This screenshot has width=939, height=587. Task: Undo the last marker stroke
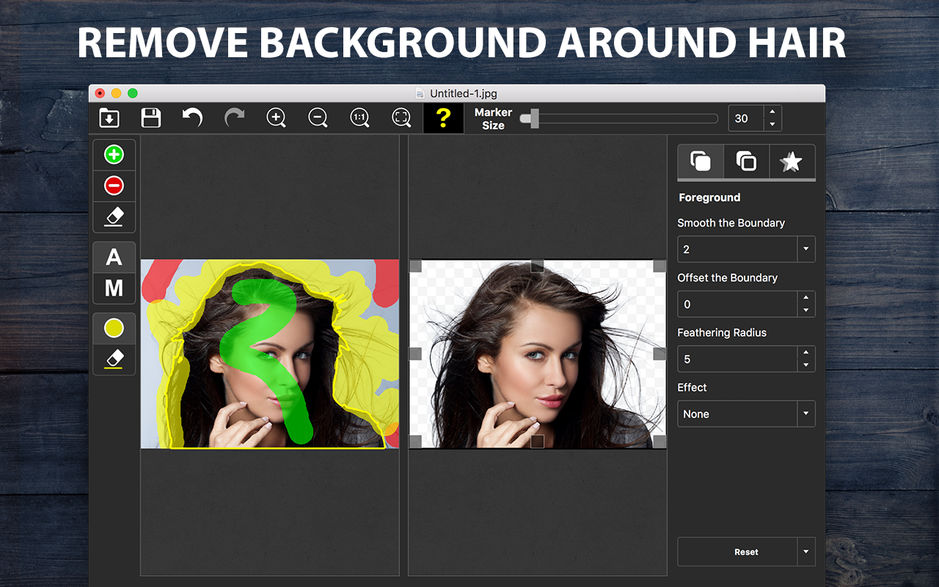[193, 118]
